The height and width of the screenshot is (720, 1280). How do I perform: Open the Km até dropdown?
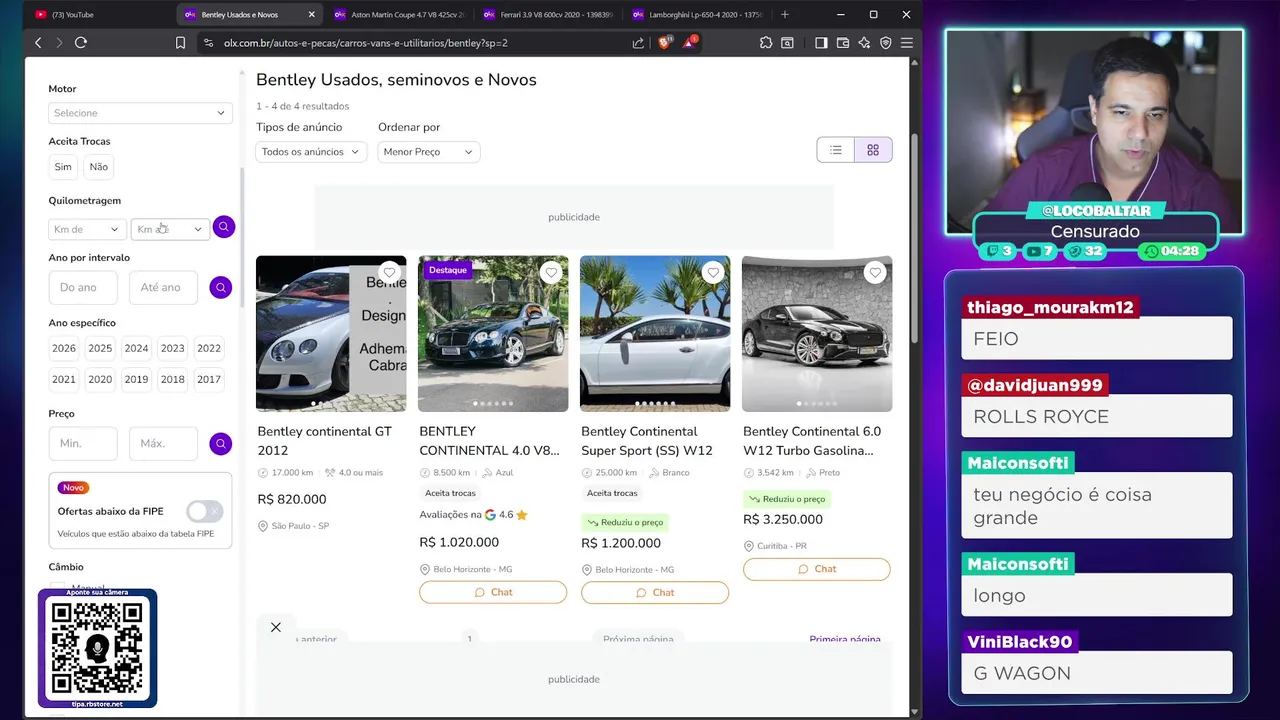click(170, 229)
